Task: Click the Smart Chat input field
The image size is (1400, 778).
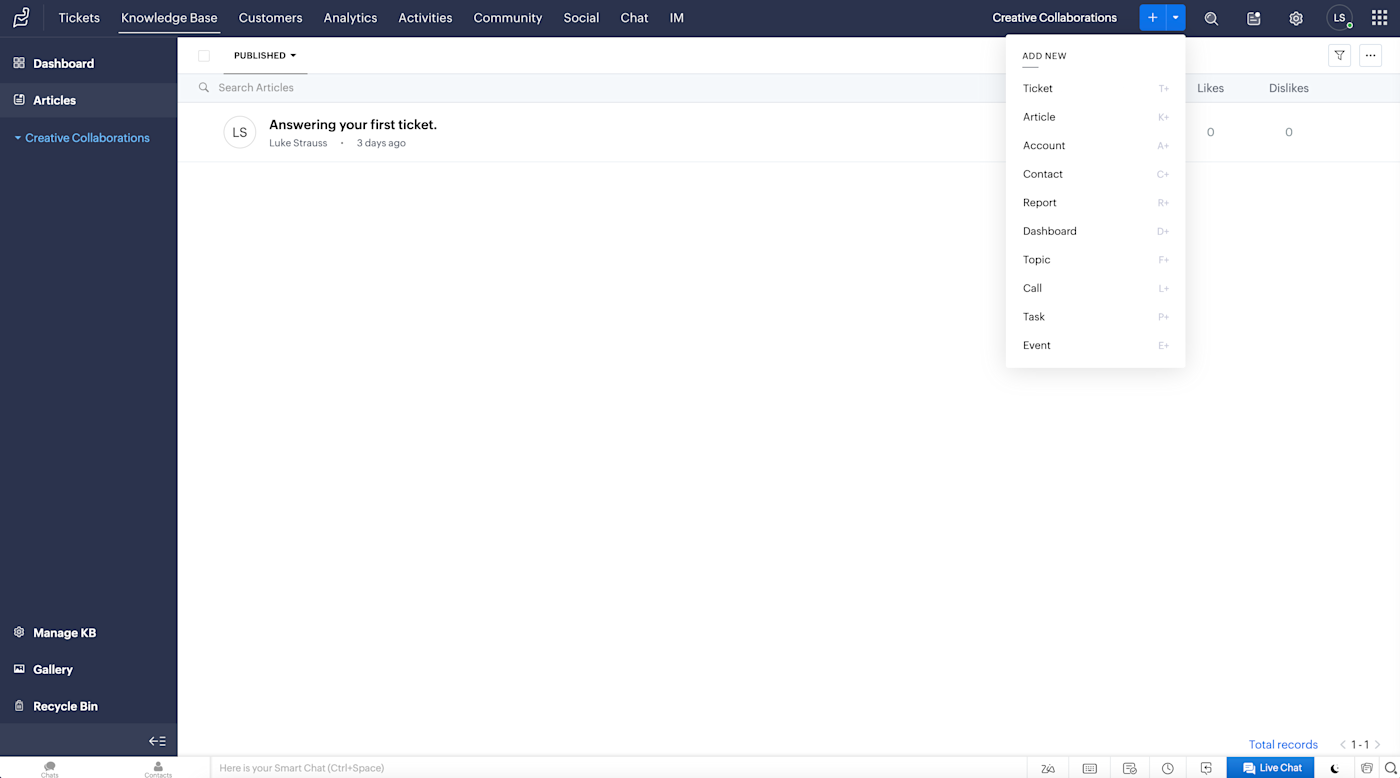Action: [x=620, y=768]
